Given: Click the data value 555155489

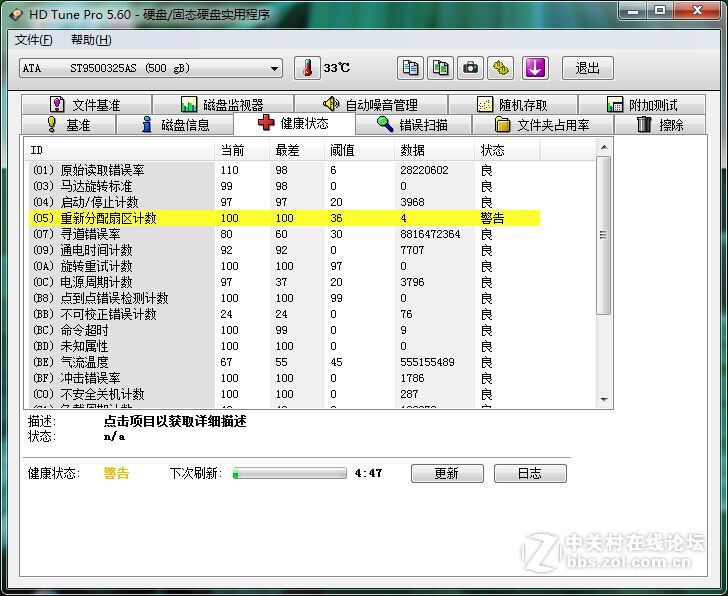Looking at the screenshot, I should tap(427, 363).
